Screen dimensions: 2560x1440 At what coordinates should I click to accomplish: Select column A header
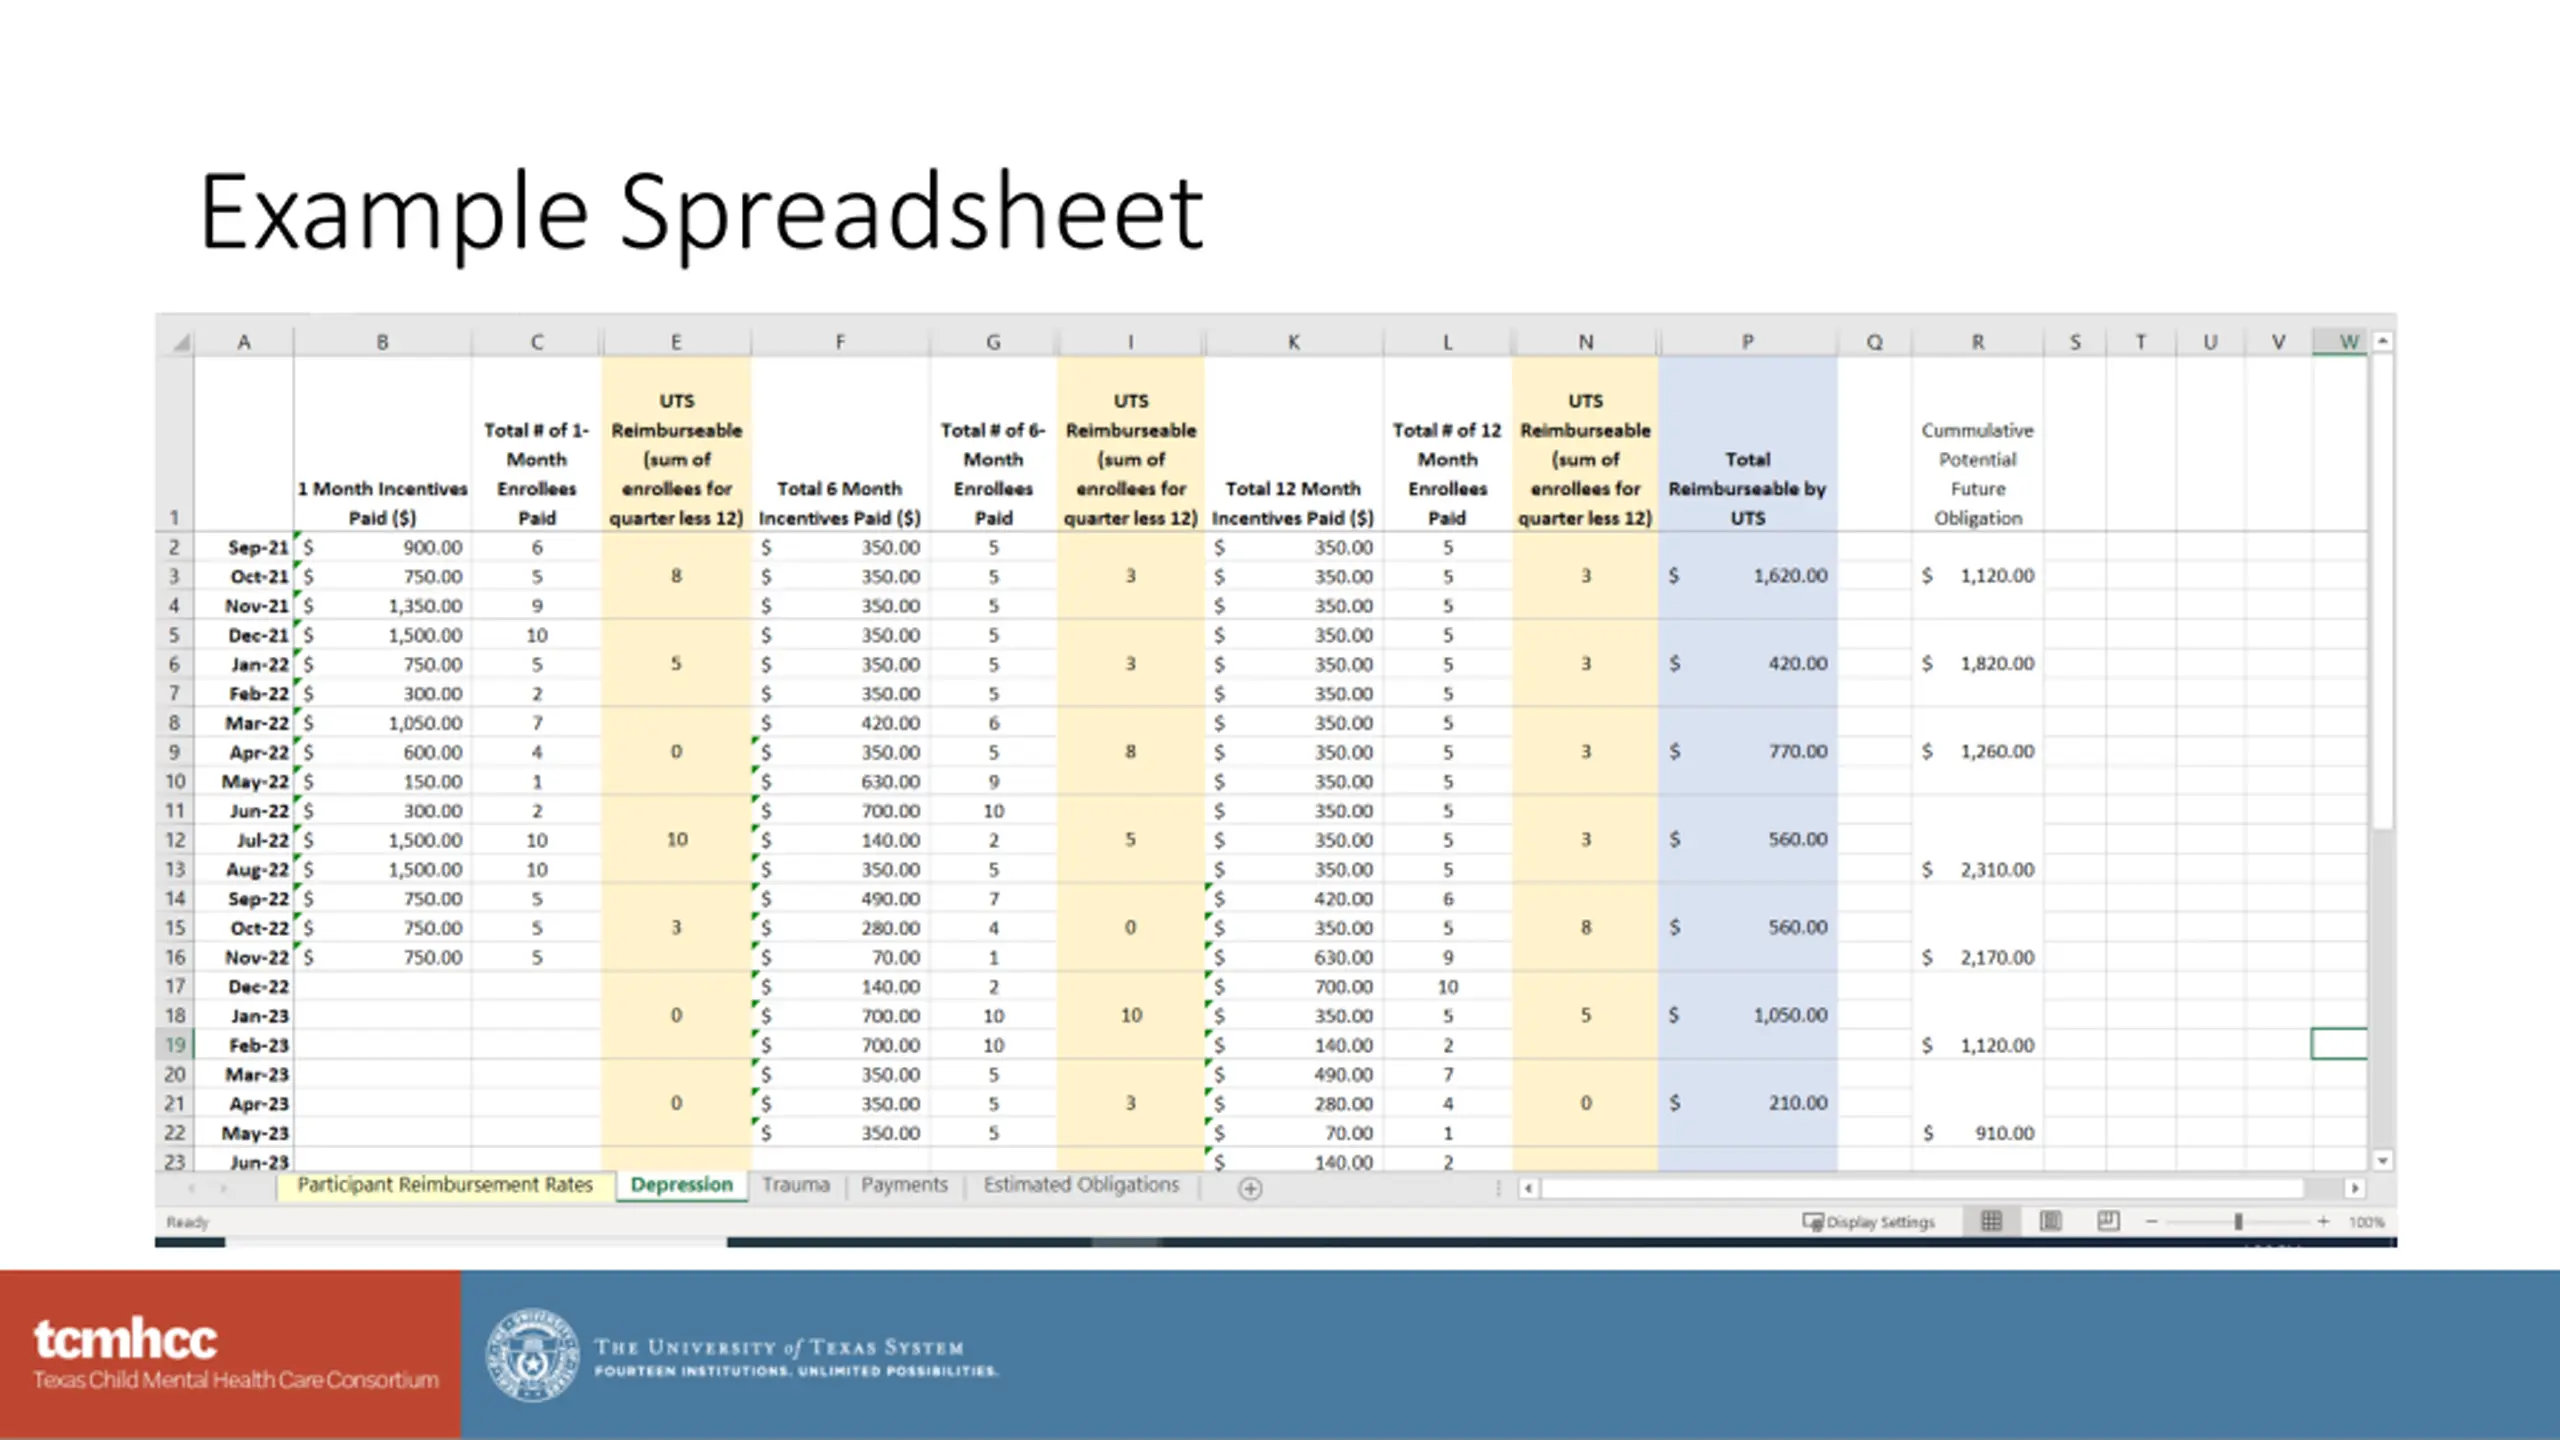(243, 343)
